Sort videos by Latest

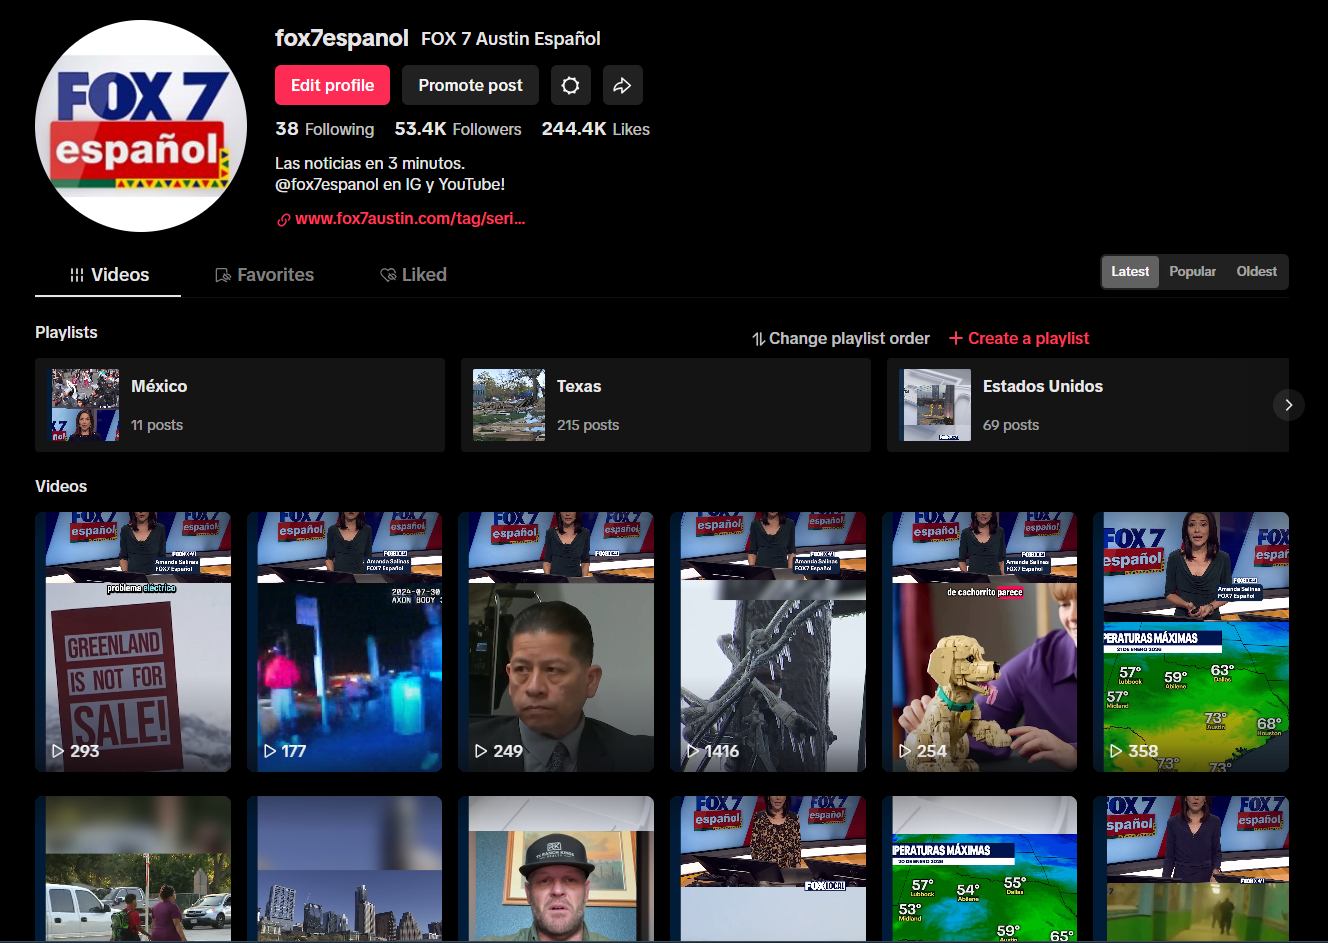(1130, 272)
